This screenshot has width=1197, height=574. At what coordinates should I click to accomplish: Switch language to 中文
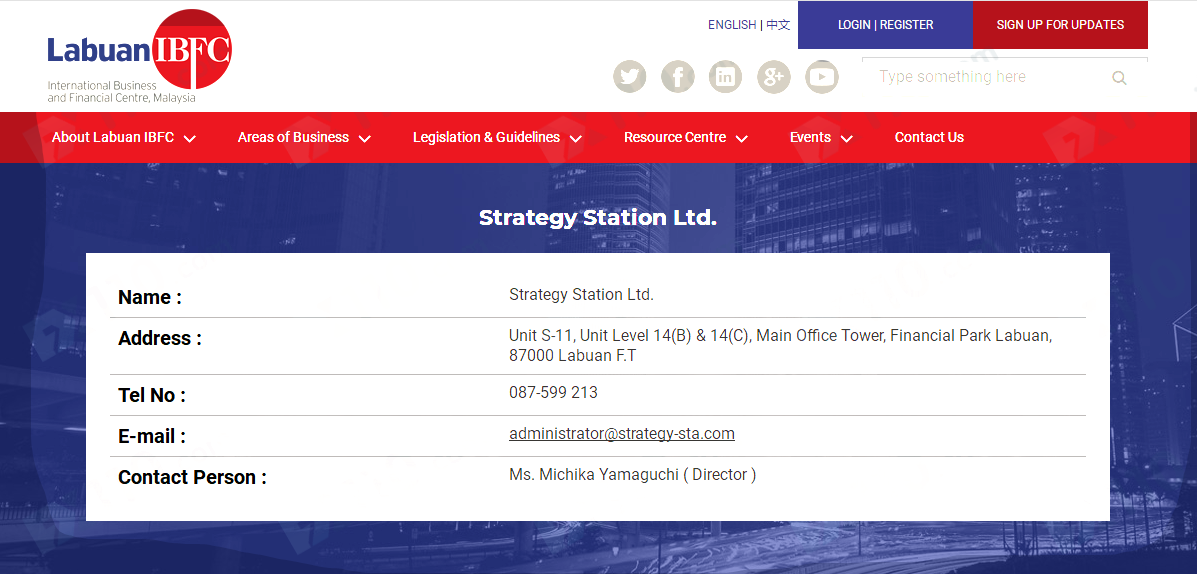pos(778,24)
